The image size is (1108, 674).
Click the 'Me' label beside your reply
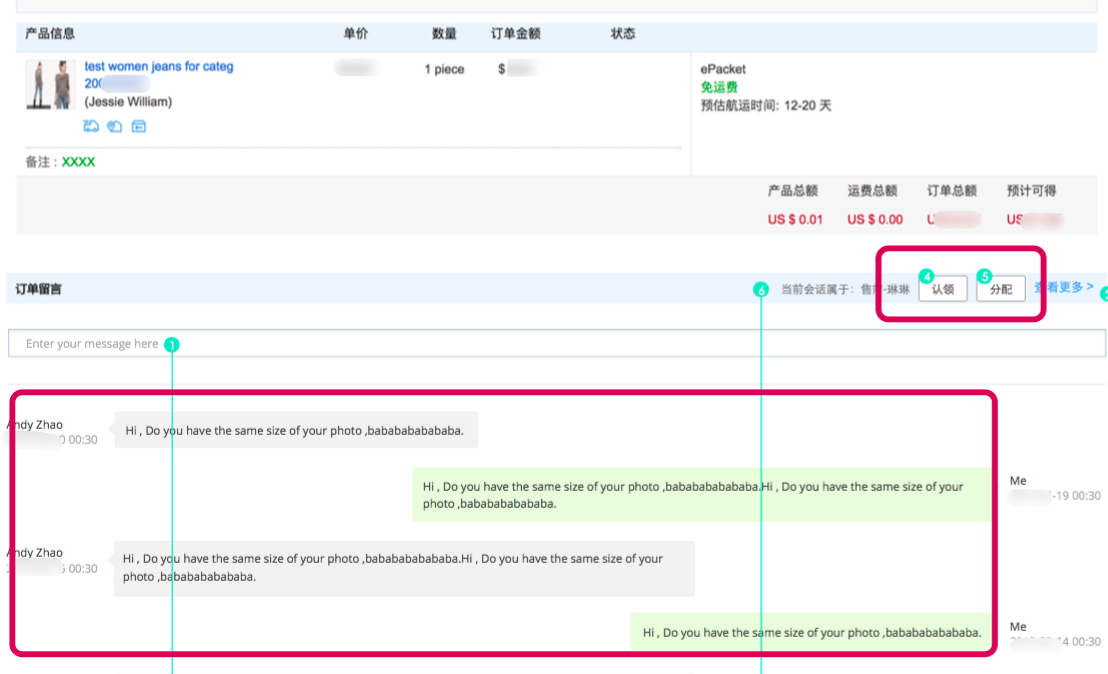(1017, 626)
